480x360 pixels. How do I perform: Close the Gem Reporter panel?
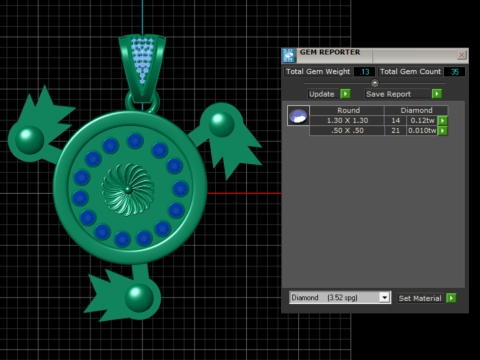(x=461, y=55)
